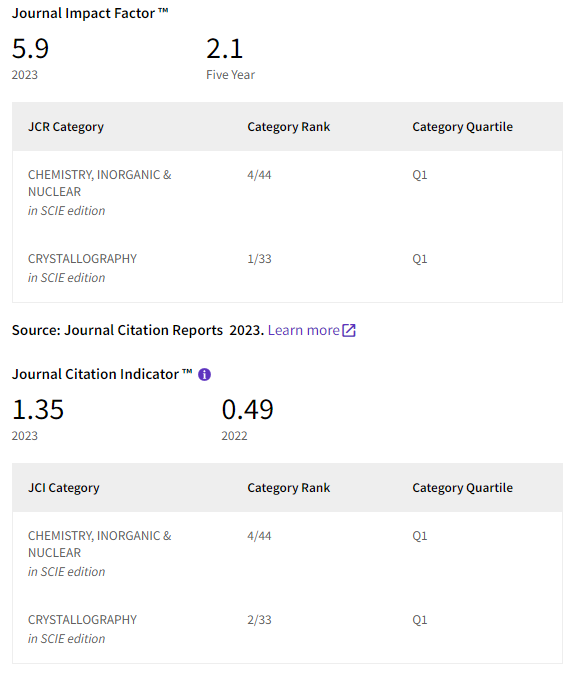Click the Category Rank header in JCI table
Screen dimensions: 578x676
[x=288, y=488]
